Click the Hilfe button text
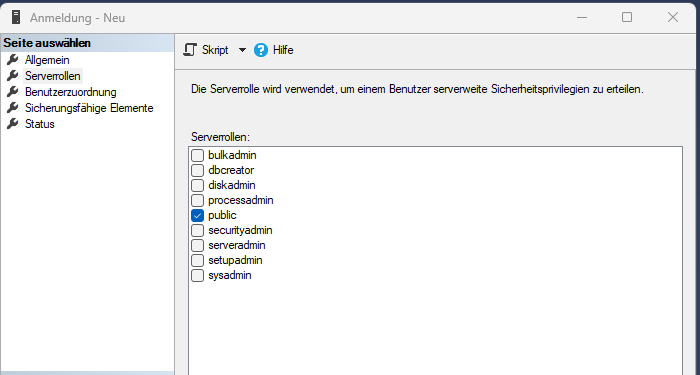The image size is (700, 375). coord(283,50)
